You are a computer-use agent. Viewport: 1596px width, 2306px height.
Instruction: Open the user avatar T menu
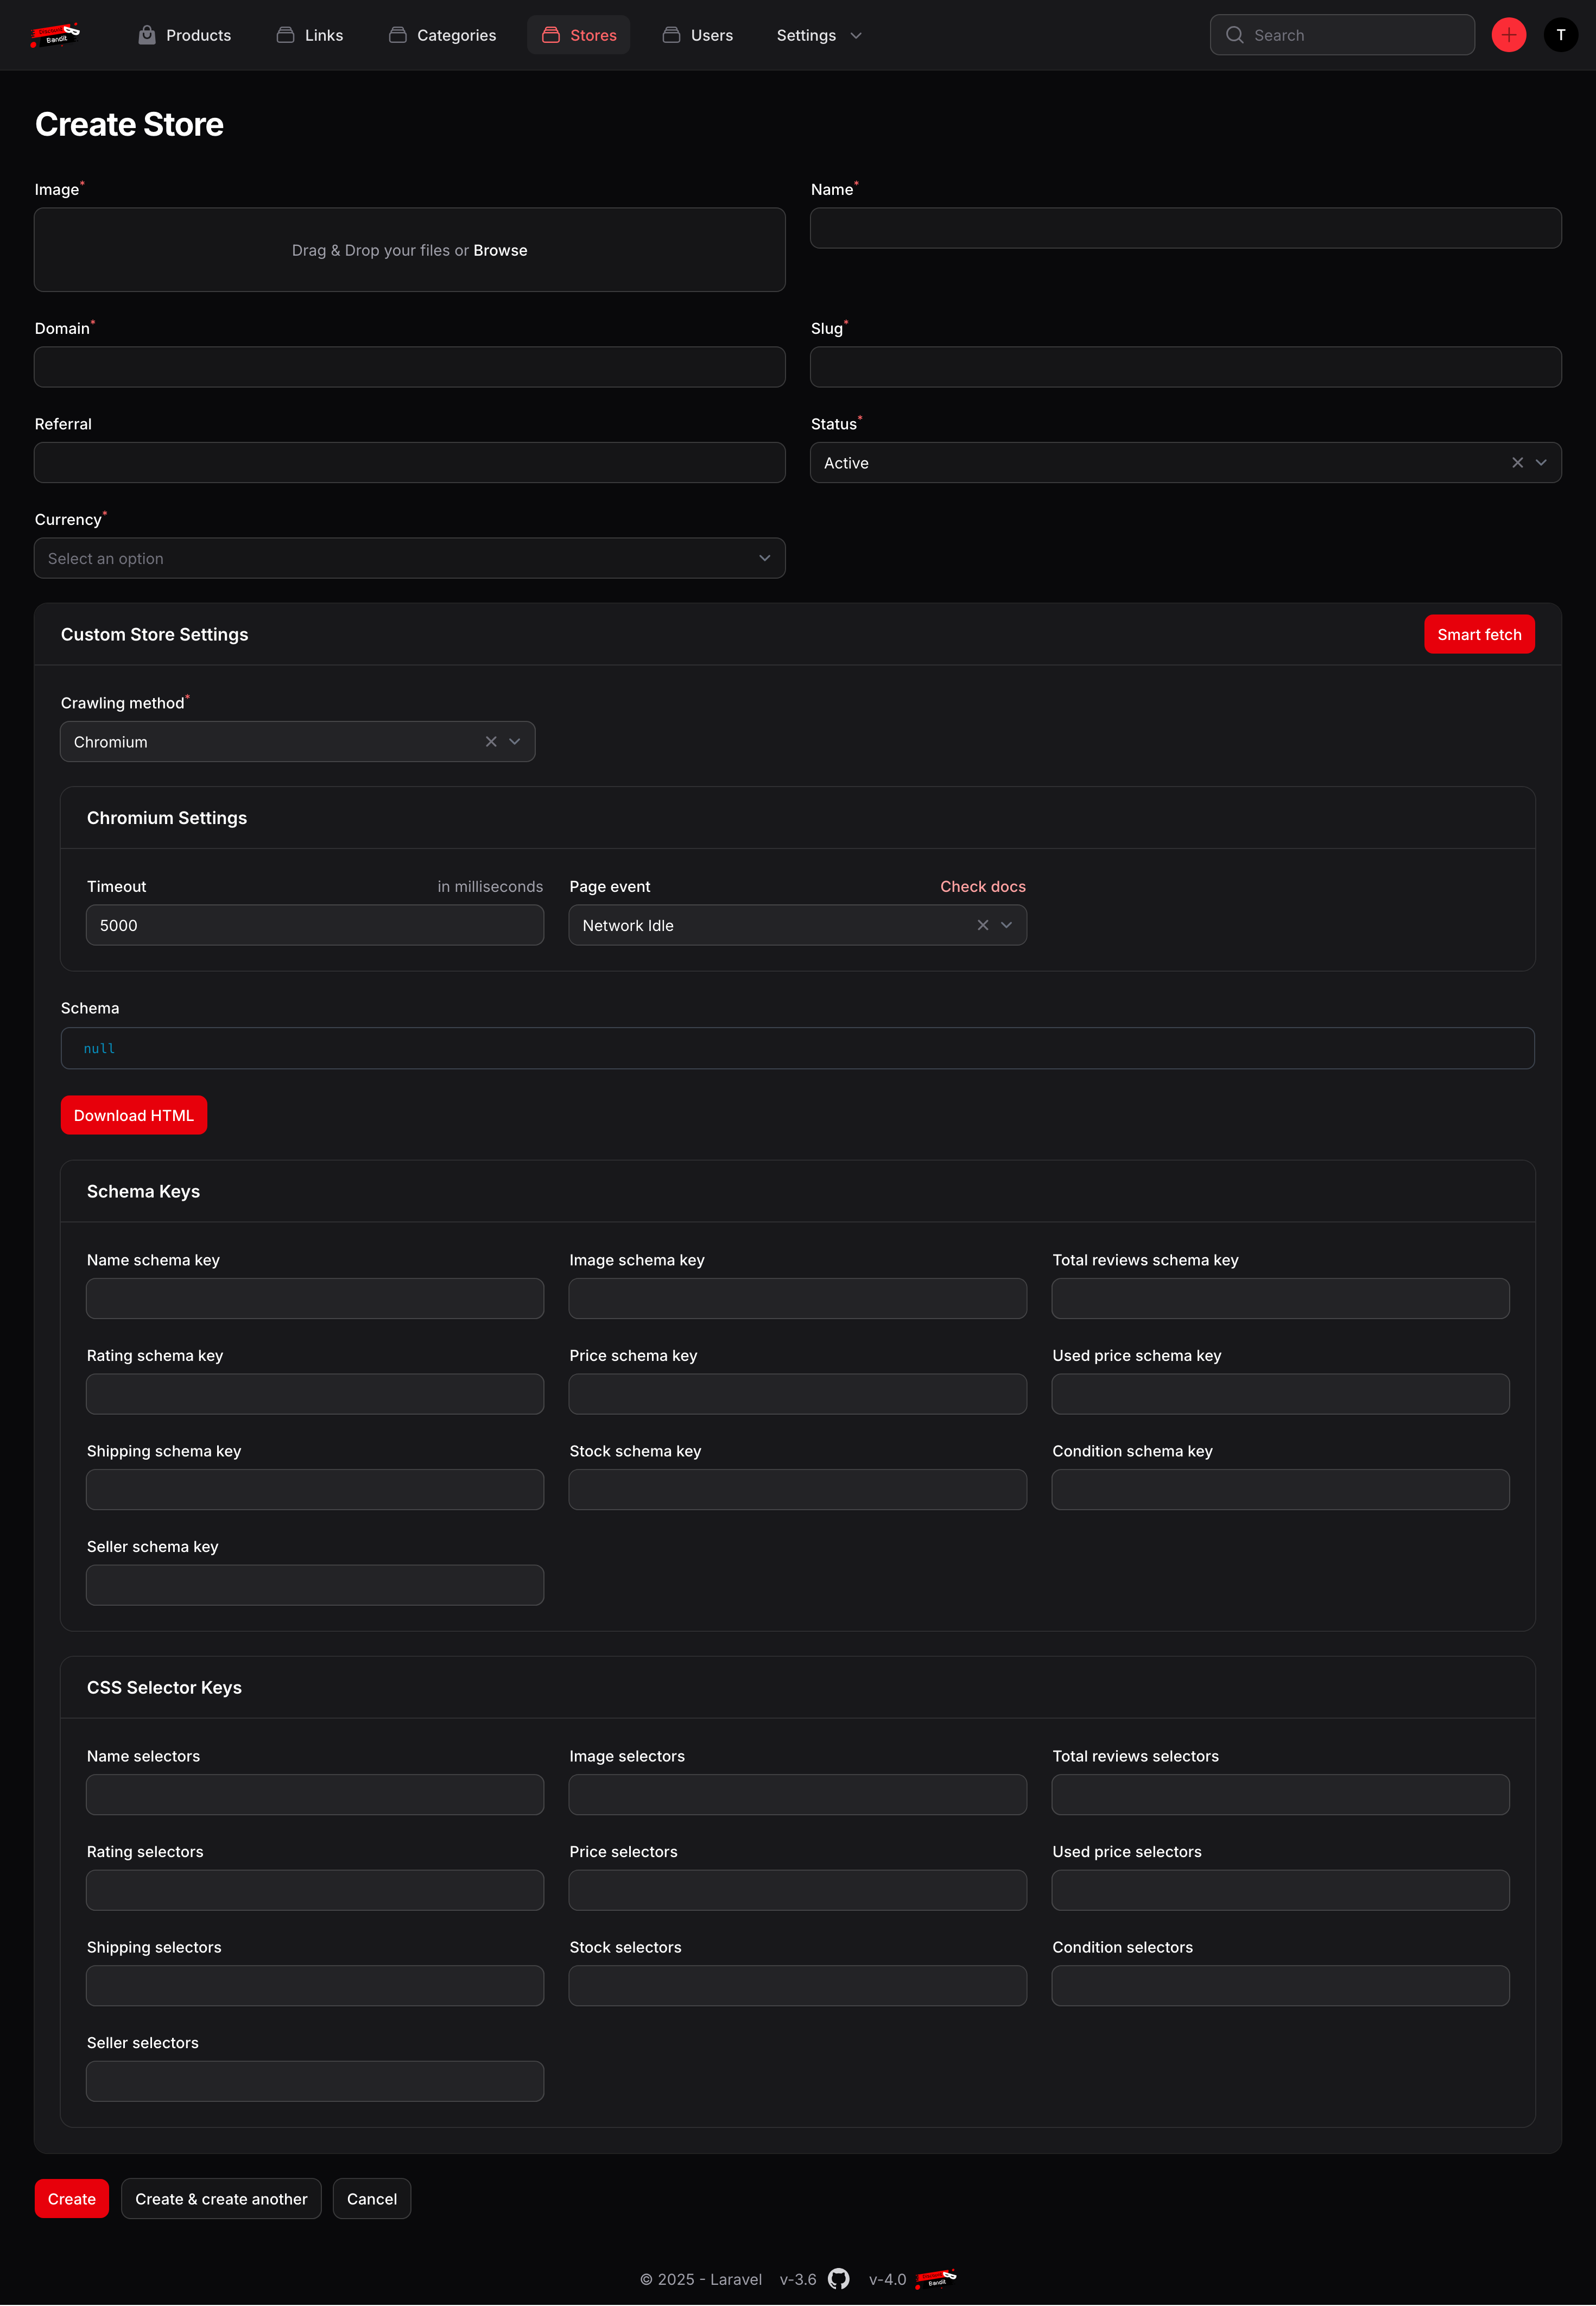[1560, 35]
